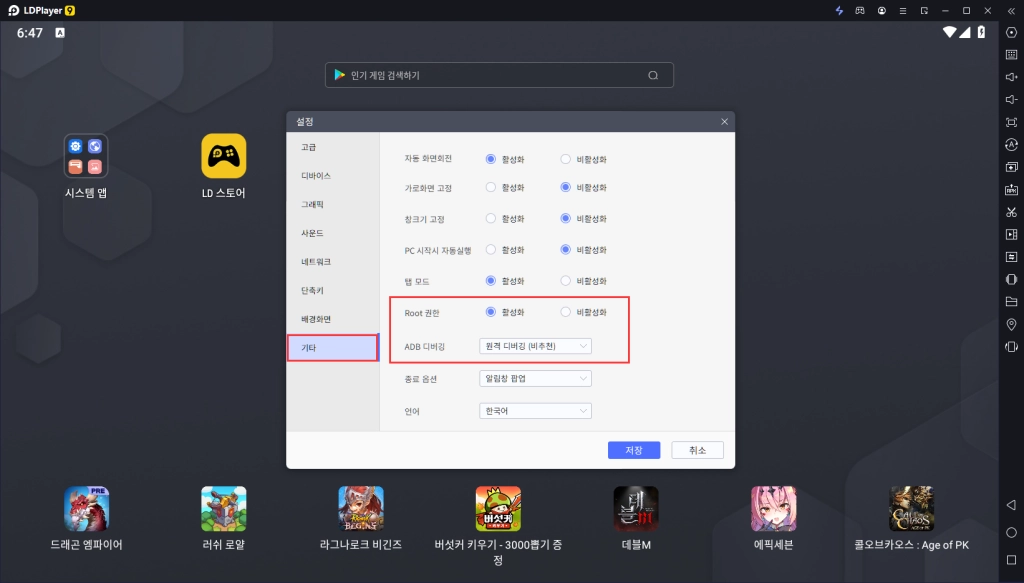The image size is (1024, 583).
Task: Disable Root 권한 with 비활성화 radio
Action: (x=567, y=312)
